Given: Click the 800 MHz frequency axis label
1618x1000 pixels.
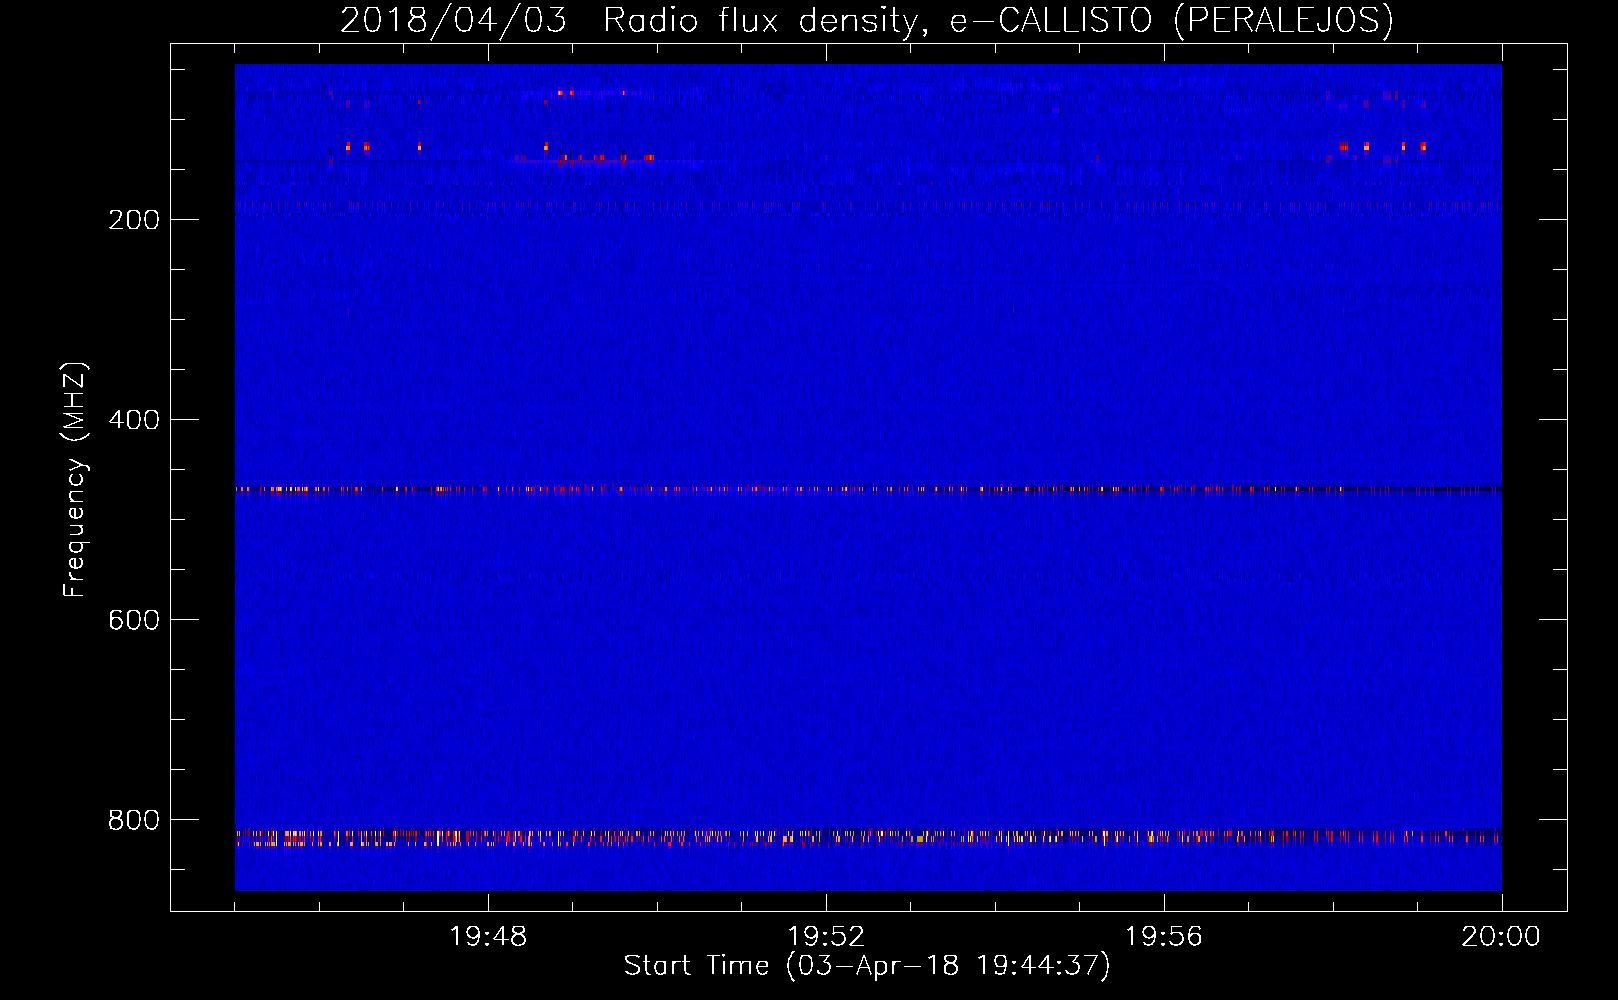Looking at the screenshot, I should pyautogui.click(x=134, y=820).
